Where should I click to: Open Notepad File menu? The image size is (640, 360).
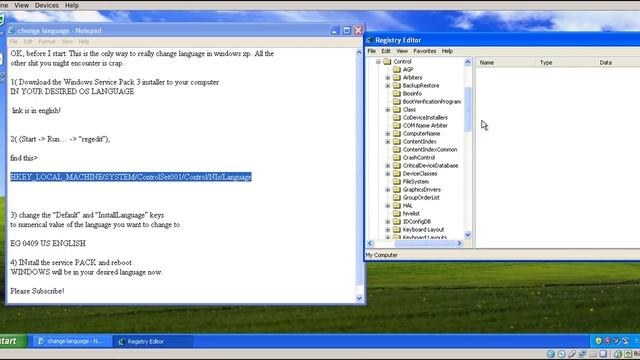pos(13,42)
